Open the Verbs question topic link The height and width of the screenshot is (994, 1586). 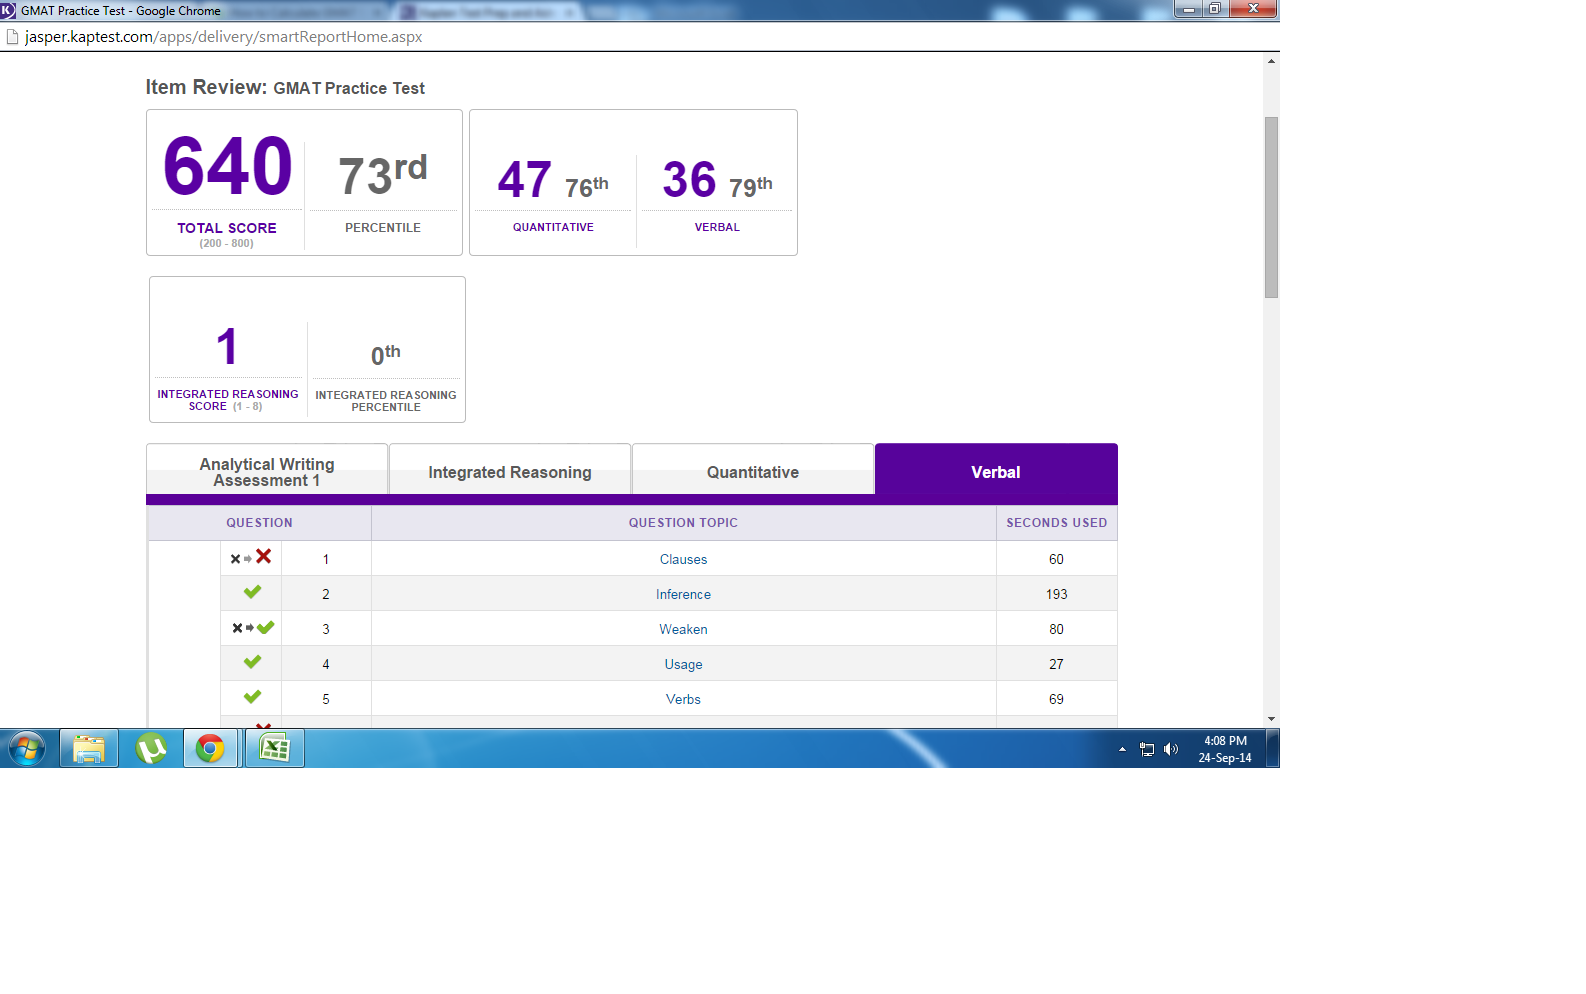tap(683, 699)
